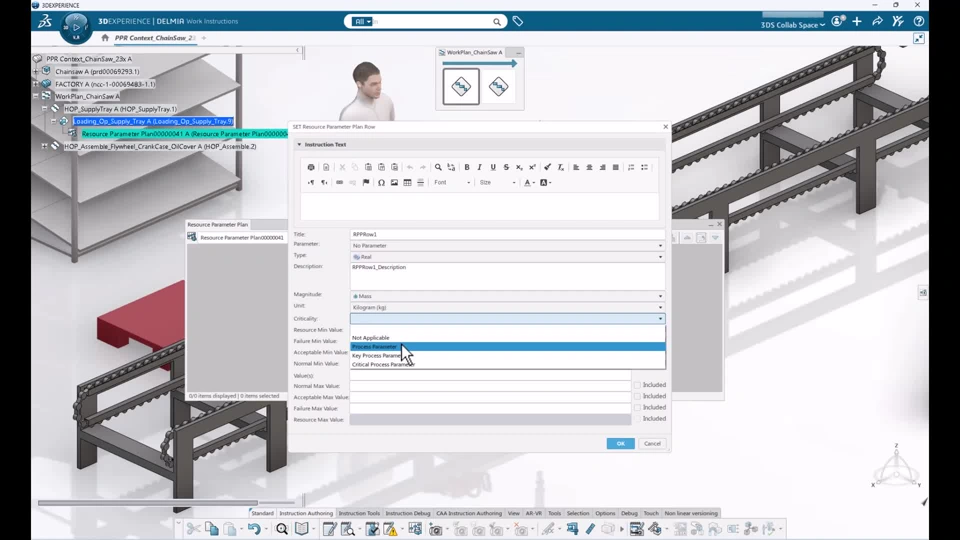Apply italic formatting in the editor toolbar
The image size is (960, 540).
[x=479, y=167]
